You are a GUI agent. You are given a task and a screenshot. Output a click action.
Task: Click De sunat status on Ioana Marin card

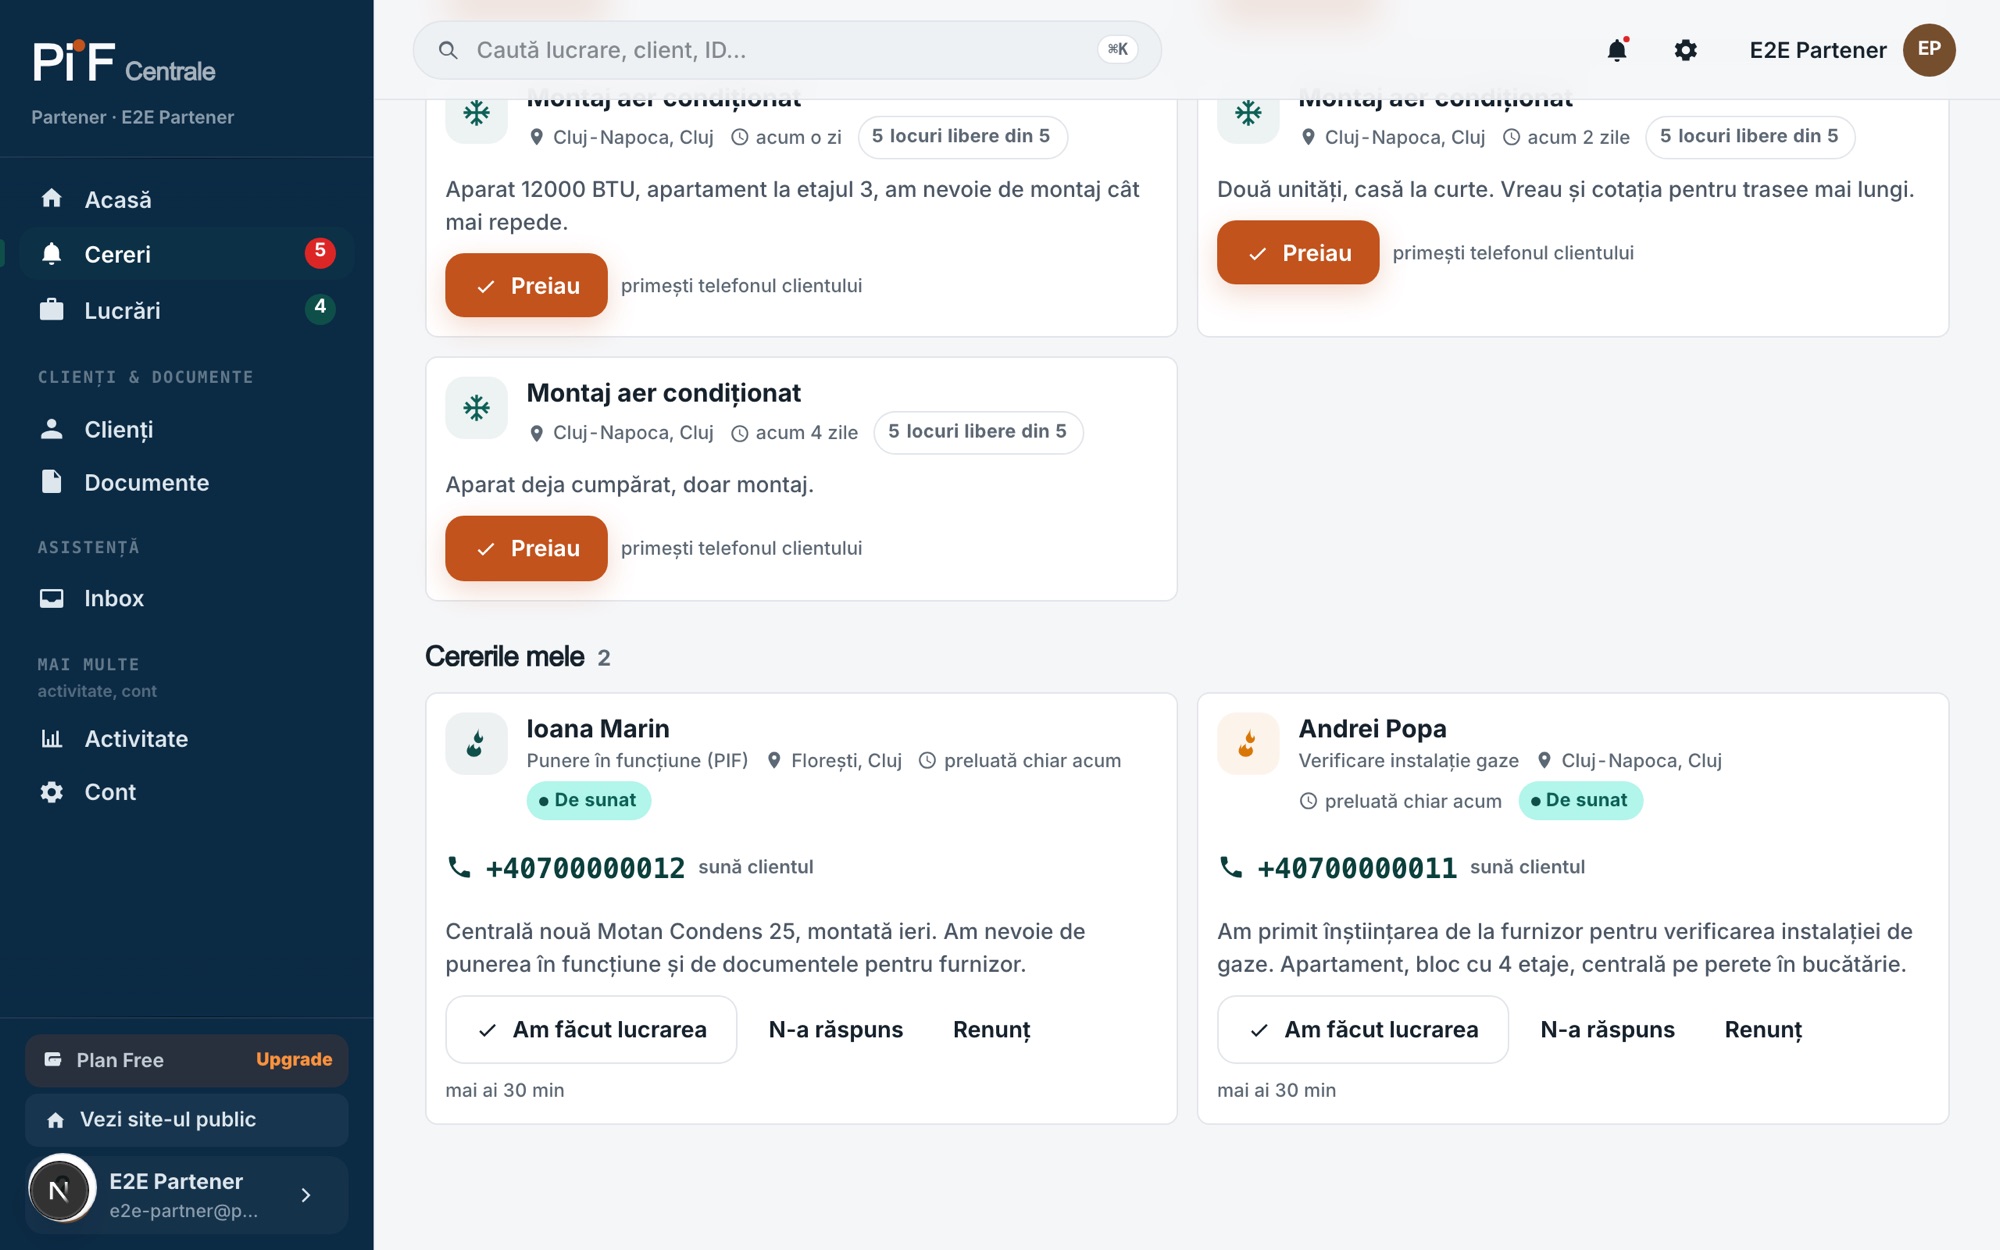point(588,800)
